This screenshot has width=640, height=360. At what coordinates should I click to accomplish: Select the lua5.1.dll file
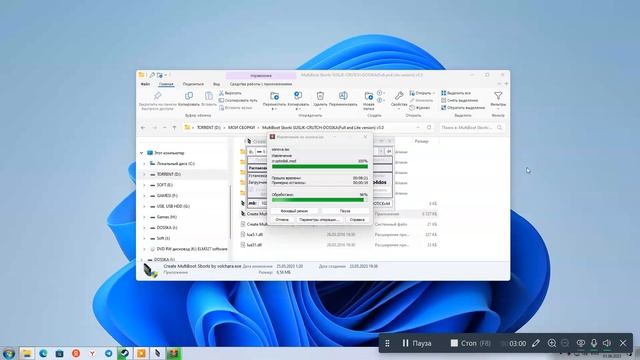[255, 235]
